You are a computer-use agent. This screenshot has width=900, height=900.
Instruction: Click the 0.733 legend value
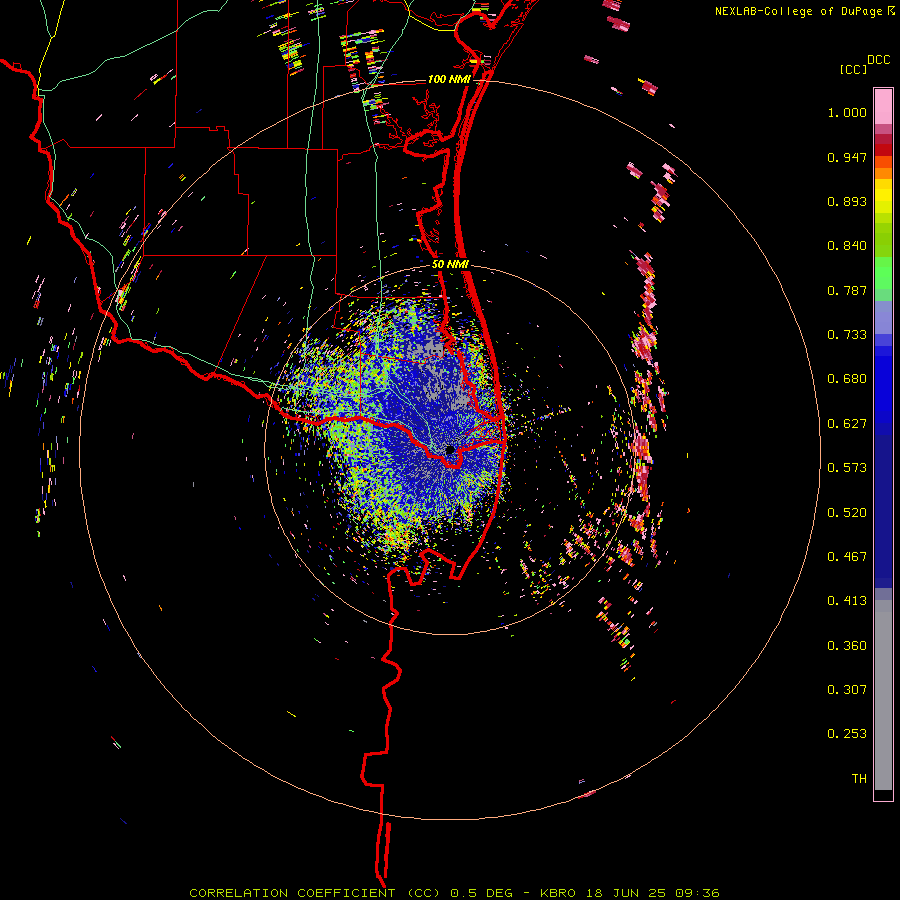(x=847, y=335)
